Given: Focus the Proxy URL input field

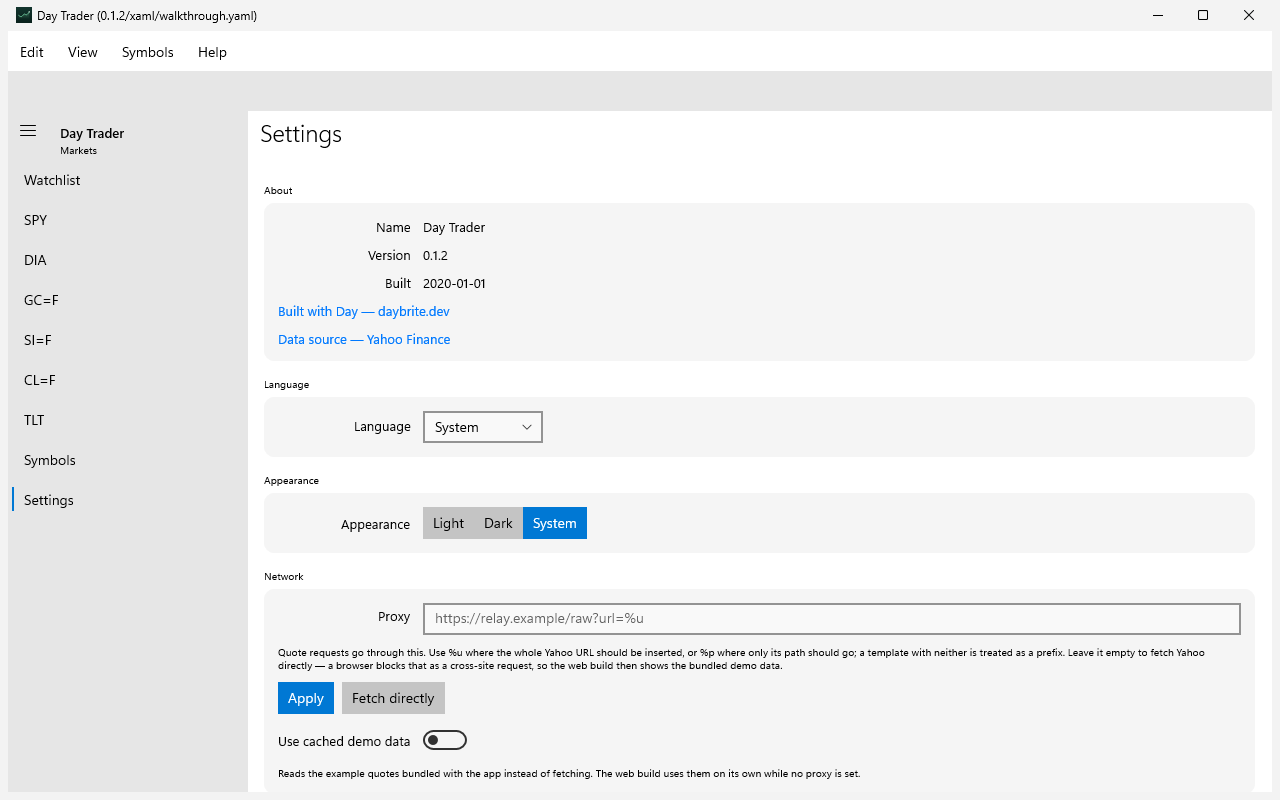Looking at the screenshot, I should pyautogui.click(x=832, y=618).
